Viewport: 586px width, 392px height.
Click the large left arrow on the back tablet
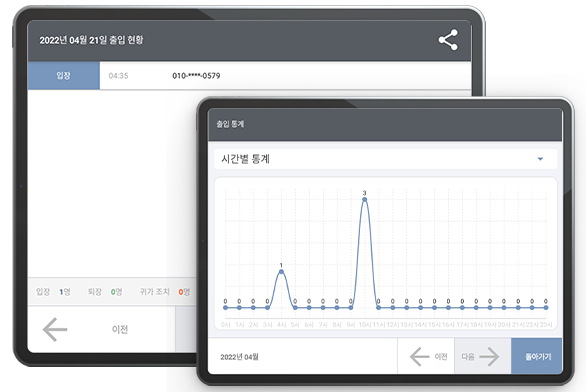(55, 329)
